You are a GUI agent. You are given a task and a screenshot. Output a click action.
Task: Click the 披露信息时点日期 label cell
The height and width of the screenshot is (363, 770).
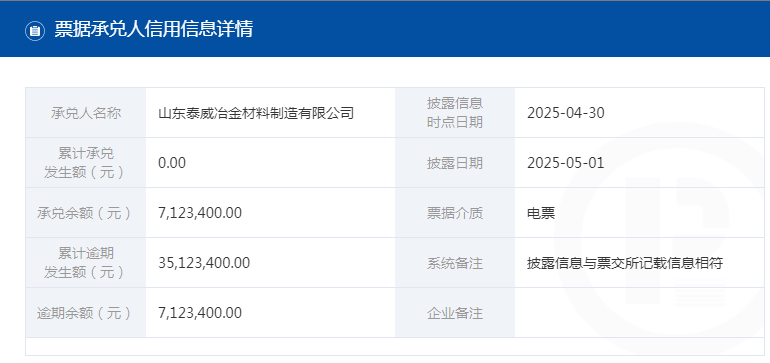pyautogui.click(x=455, y=113)
